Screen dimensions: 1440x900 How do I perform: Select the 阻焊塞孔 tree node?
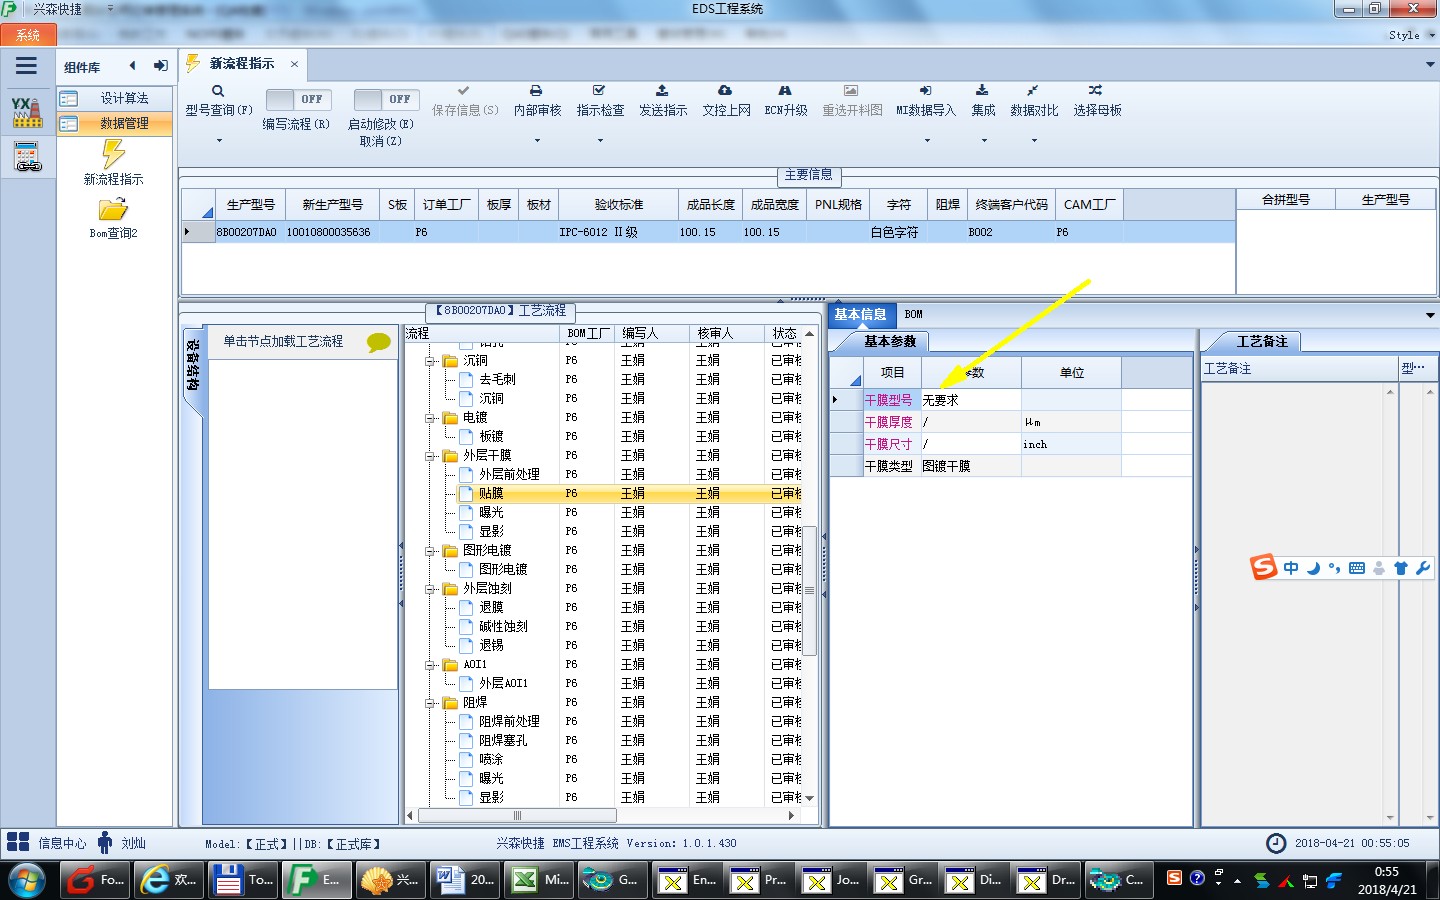pyautogui.click(x=503, y=741)
